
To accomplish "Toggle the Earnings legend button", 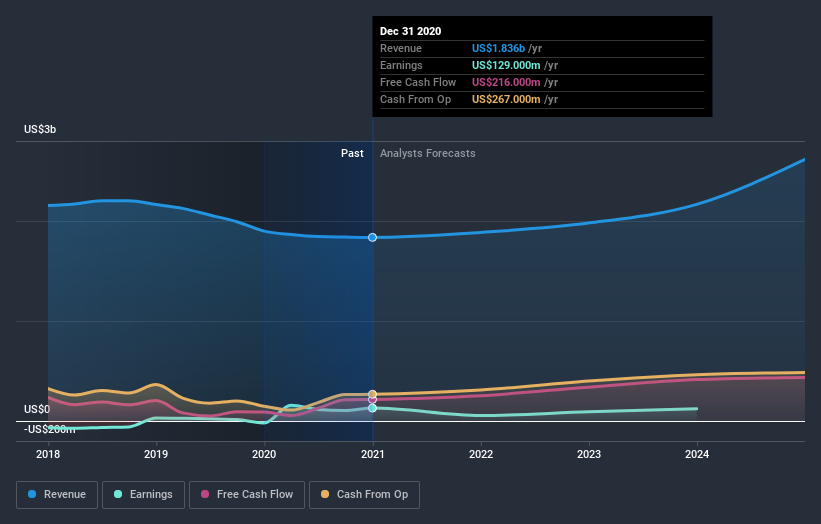I will 143,495.
